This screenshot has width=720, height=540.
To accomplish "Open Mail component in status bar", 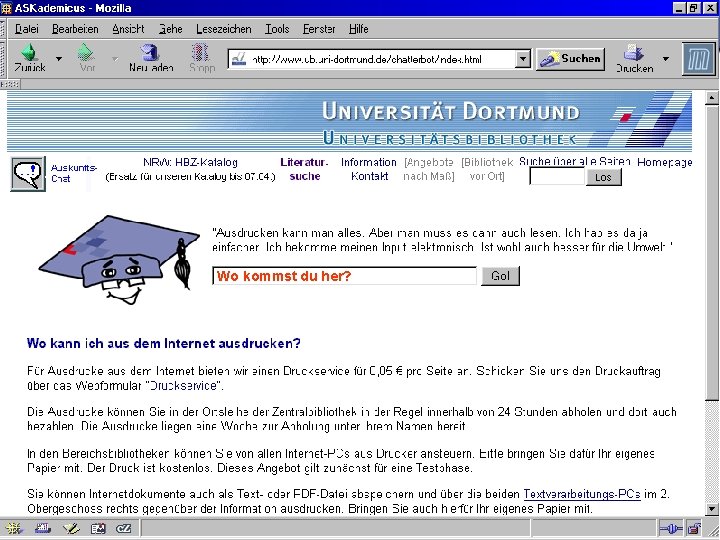I will coord(42,529).
